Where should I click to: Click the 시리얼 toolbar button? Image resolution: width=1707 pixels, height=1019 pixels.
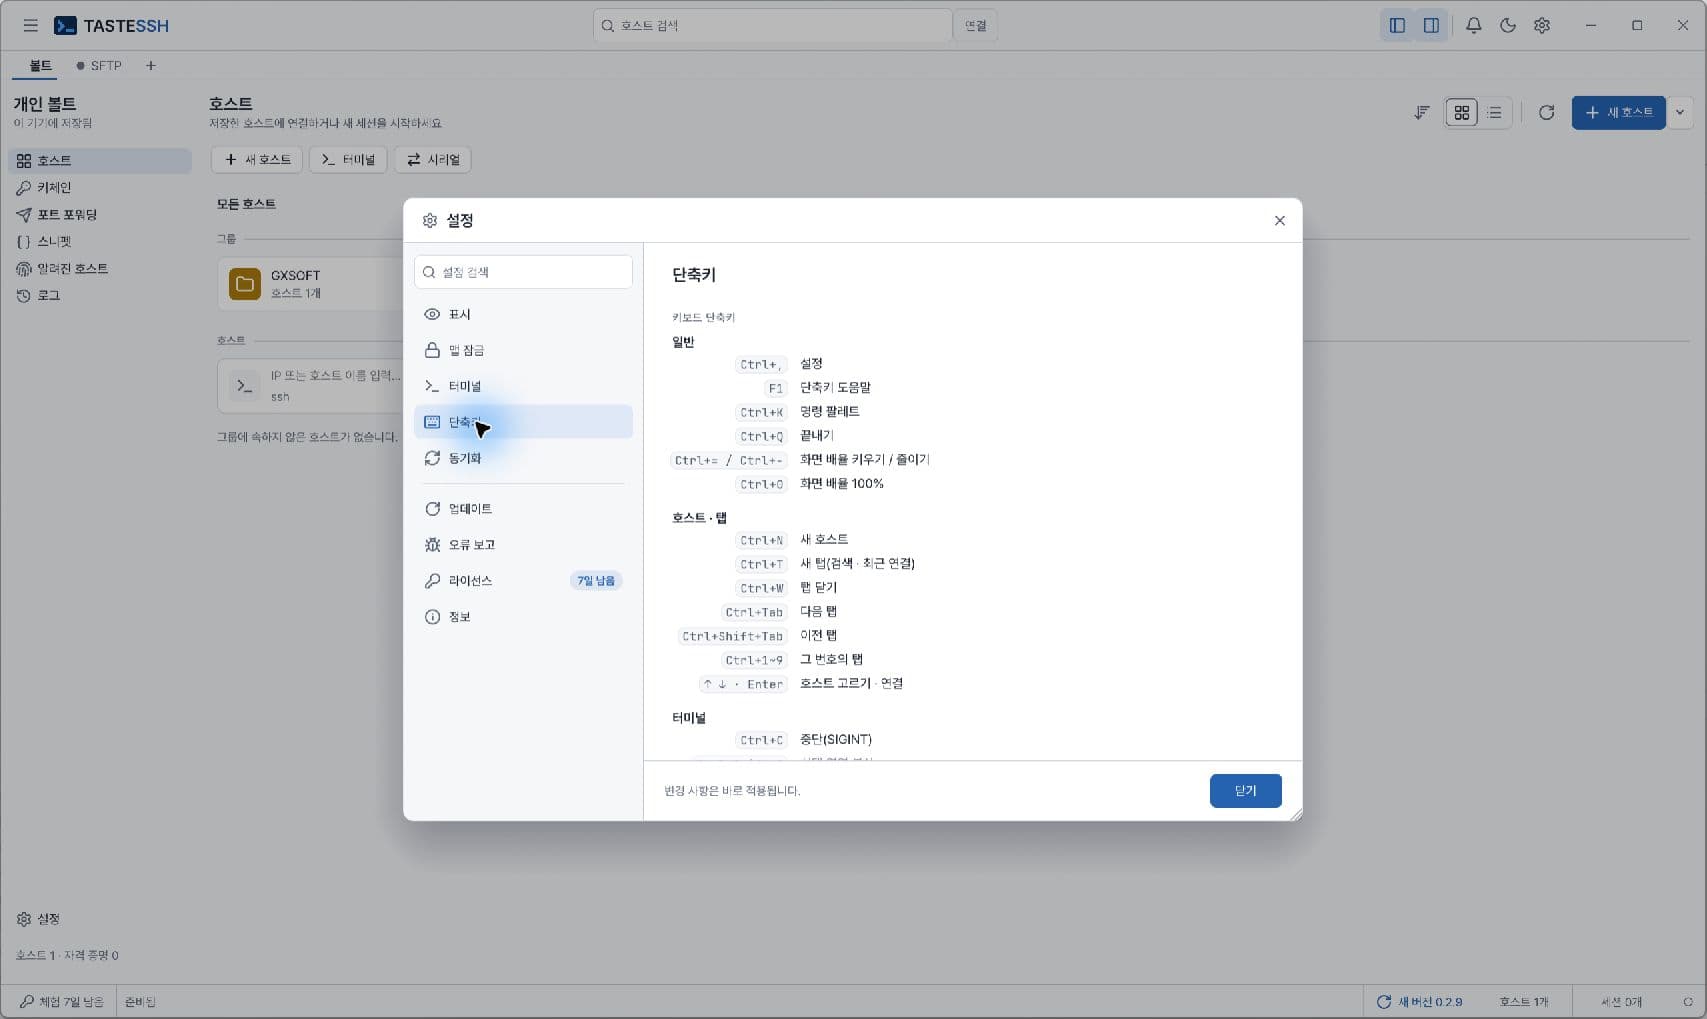(434, 160)
